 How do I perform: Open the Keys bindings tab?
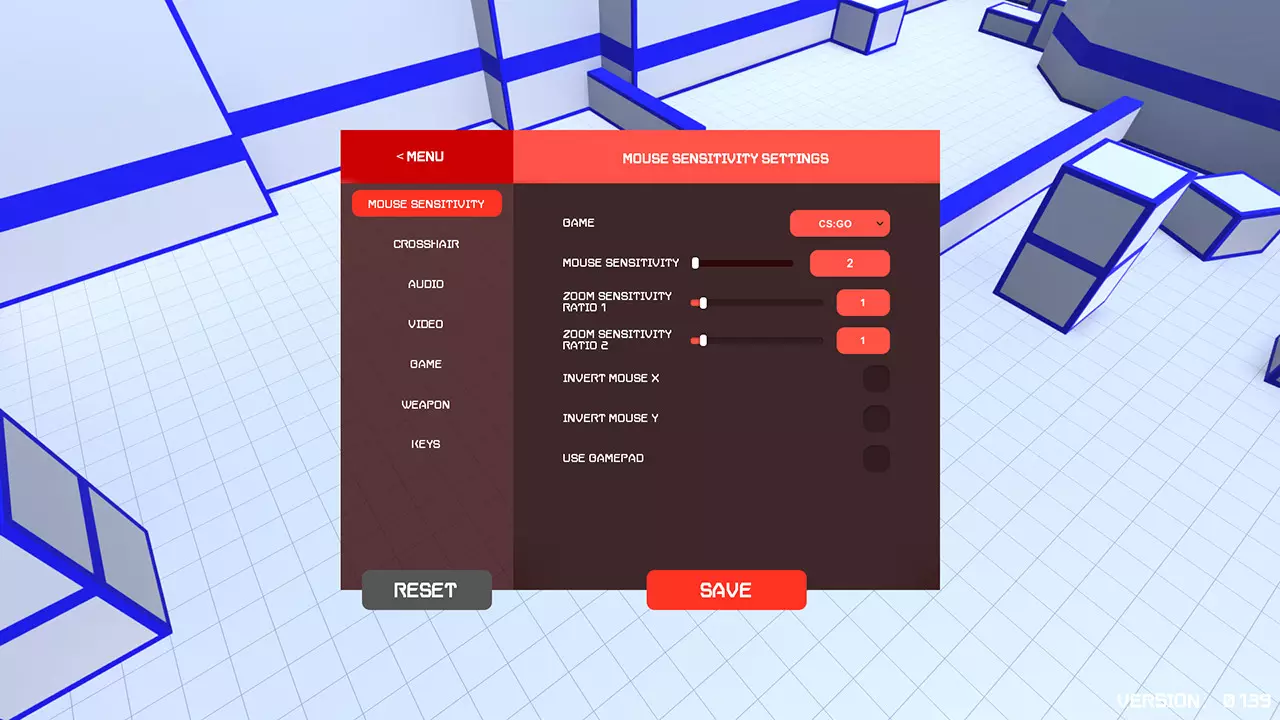pos(427,444)
